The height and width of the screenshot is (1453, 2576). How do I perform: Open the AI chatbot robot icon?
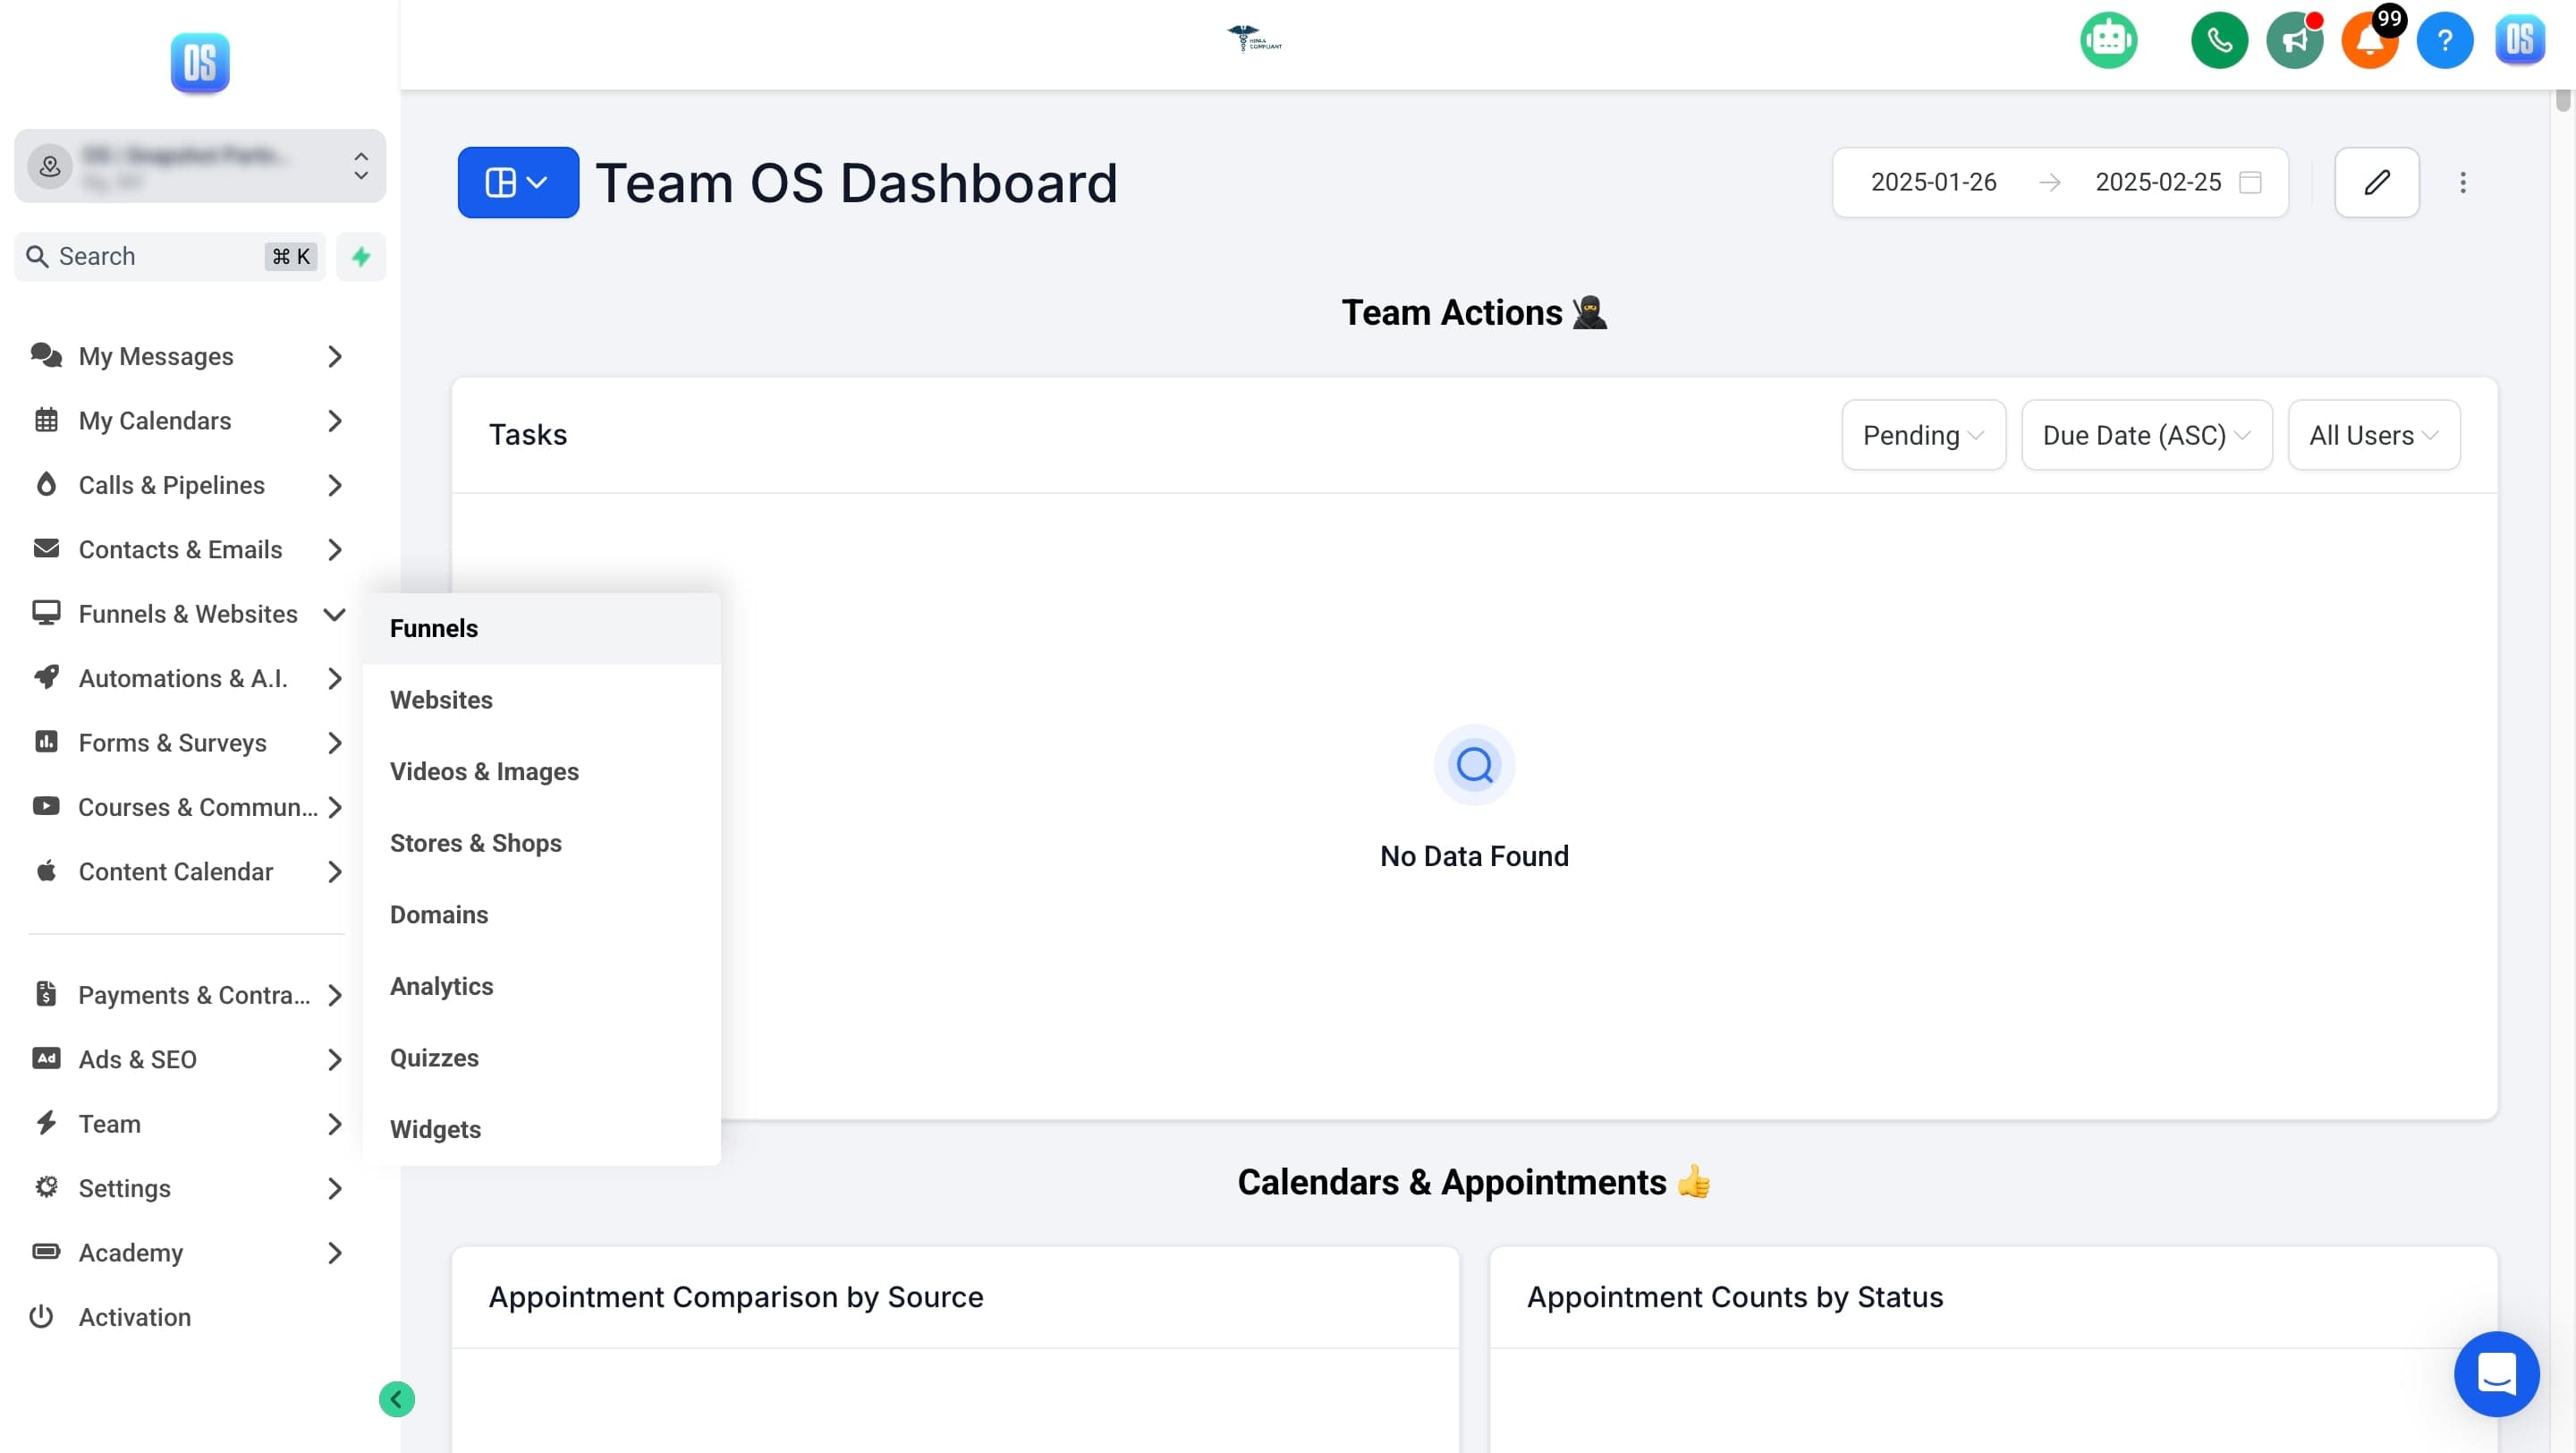click(x=2108, y=40)
